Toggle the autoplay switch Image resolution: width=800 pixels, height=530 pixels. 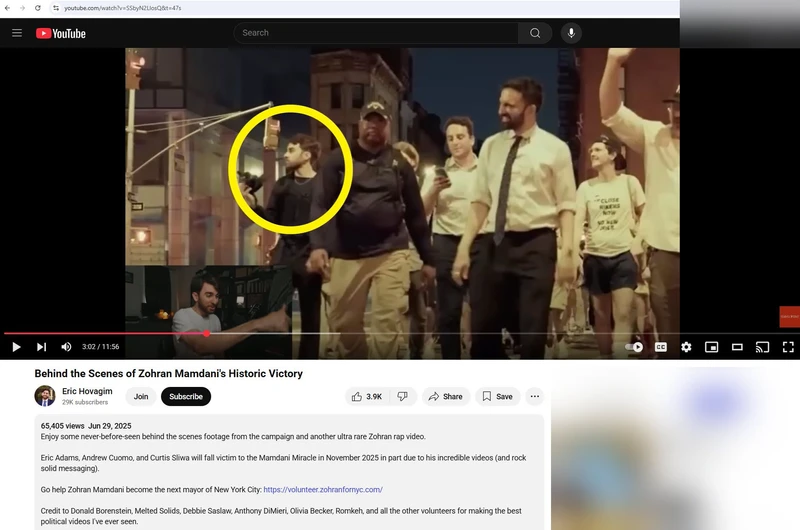tap(634, 347)
